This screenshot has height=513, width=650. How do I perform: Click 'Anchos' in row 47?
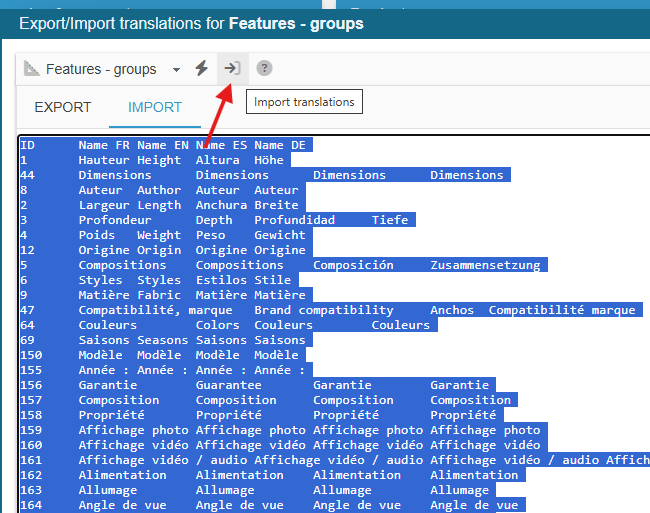(x=452, y=310)
